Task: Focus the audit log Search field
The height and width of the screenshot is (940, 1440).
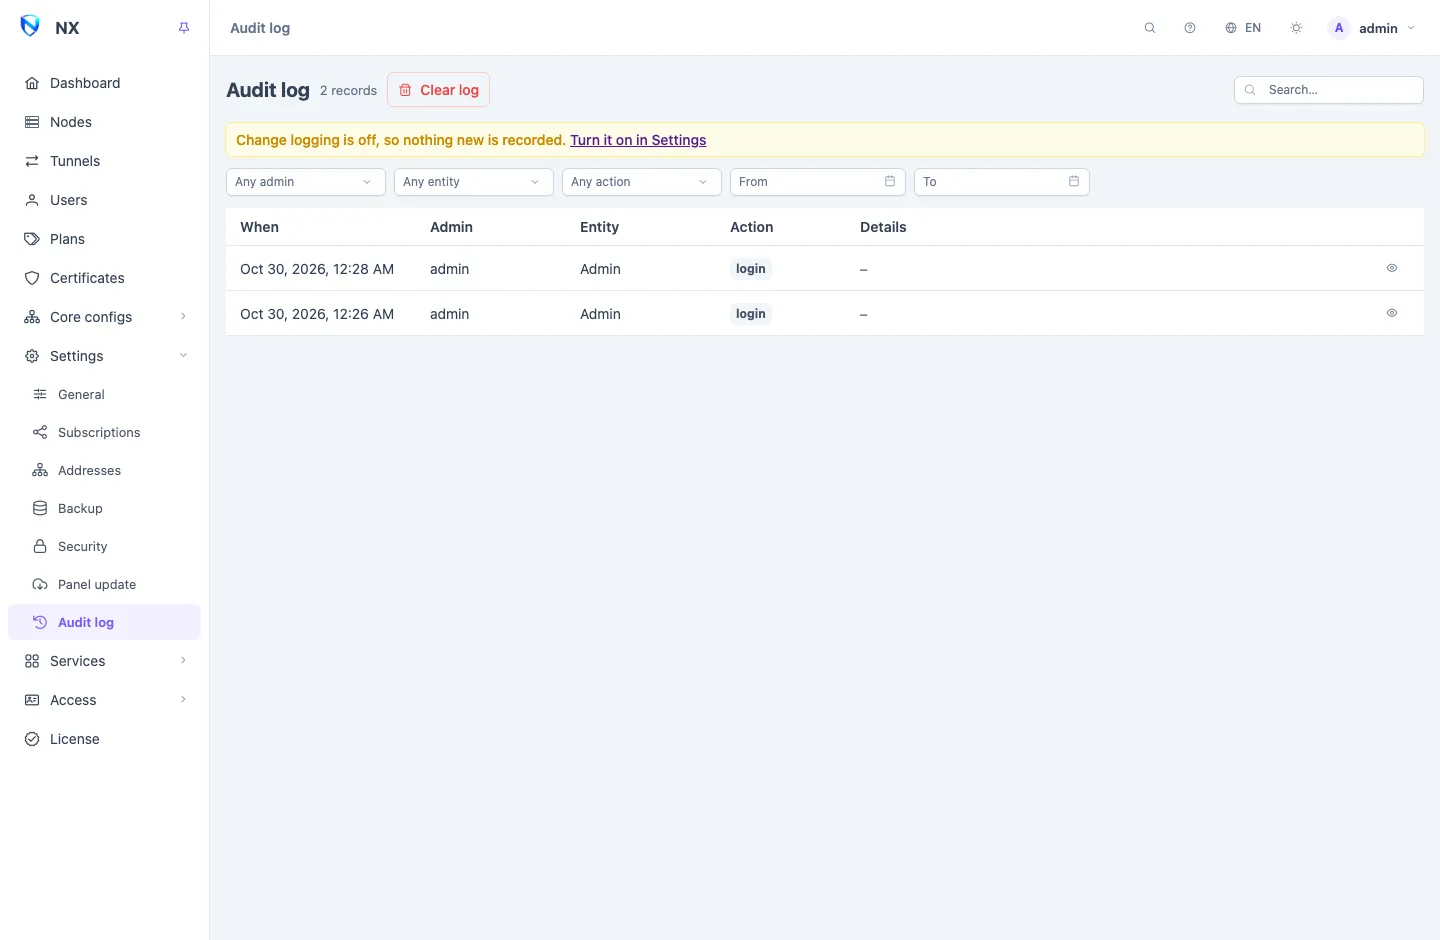Action: (1328, 90)
